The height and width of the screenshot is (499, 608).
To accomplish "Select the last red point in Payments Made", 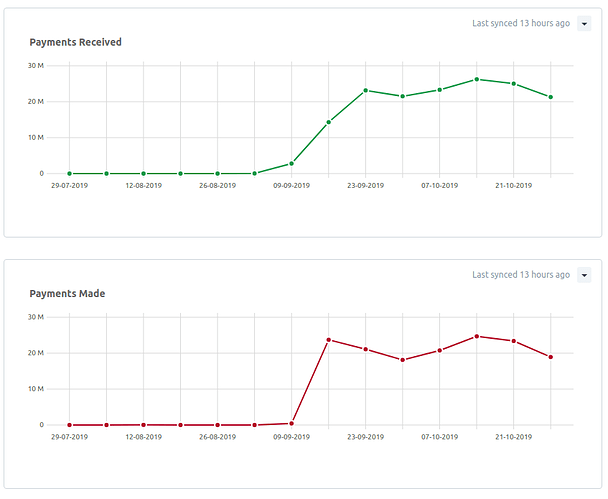I will [x=551, y=357].
